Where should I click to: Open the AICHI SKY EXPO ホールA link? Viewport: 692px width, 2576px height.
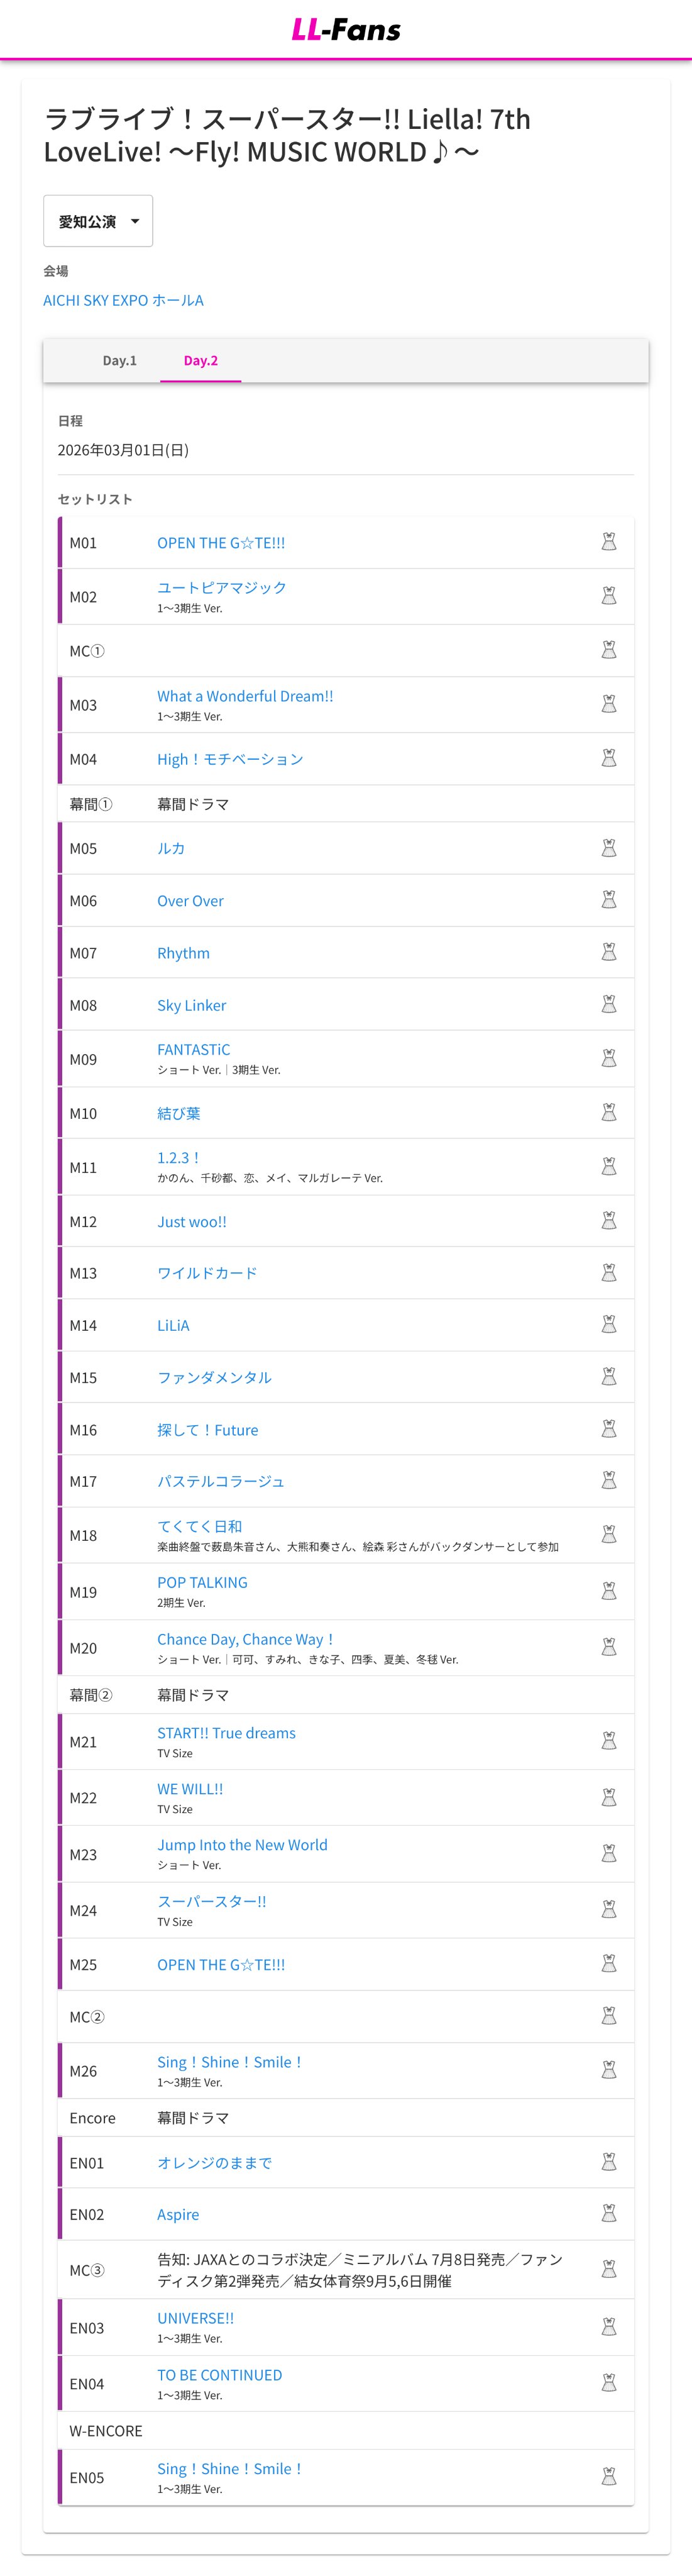click(x=123, y=300)
